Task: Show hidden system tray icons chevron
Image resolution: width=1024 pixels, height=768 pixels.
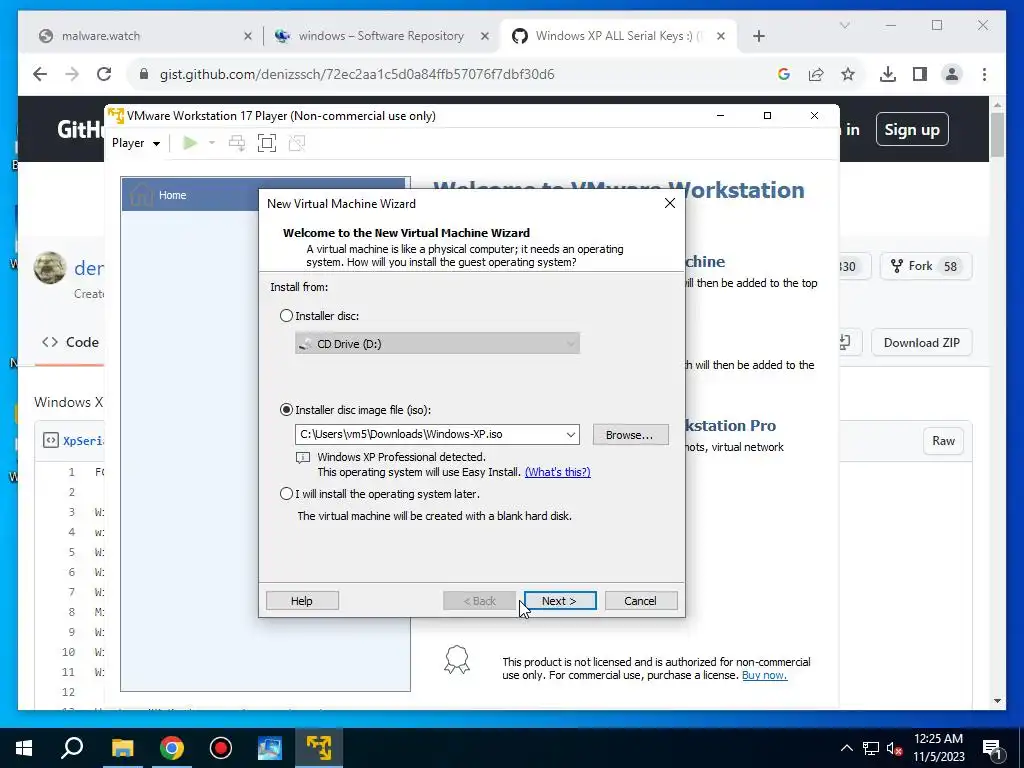Action: (846, 748)
